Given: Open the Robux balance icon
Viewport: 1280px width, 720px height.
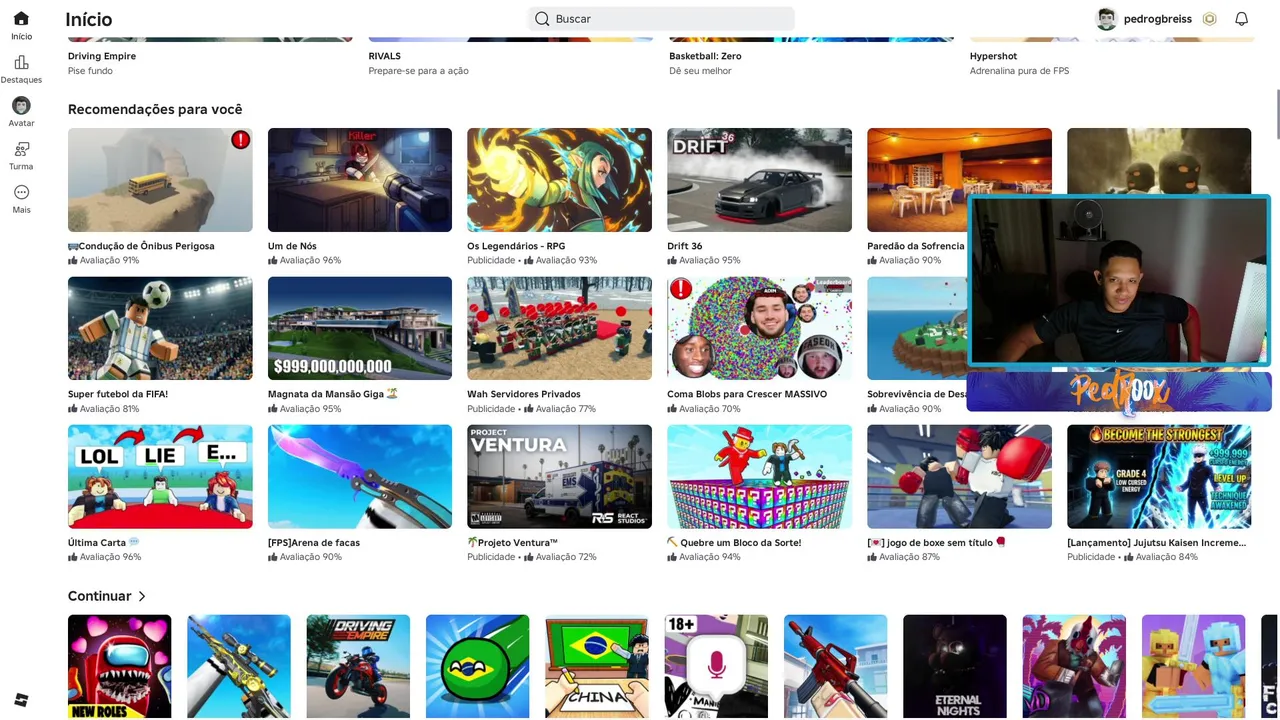Looking at the screenshot, I should point(1209,19).
